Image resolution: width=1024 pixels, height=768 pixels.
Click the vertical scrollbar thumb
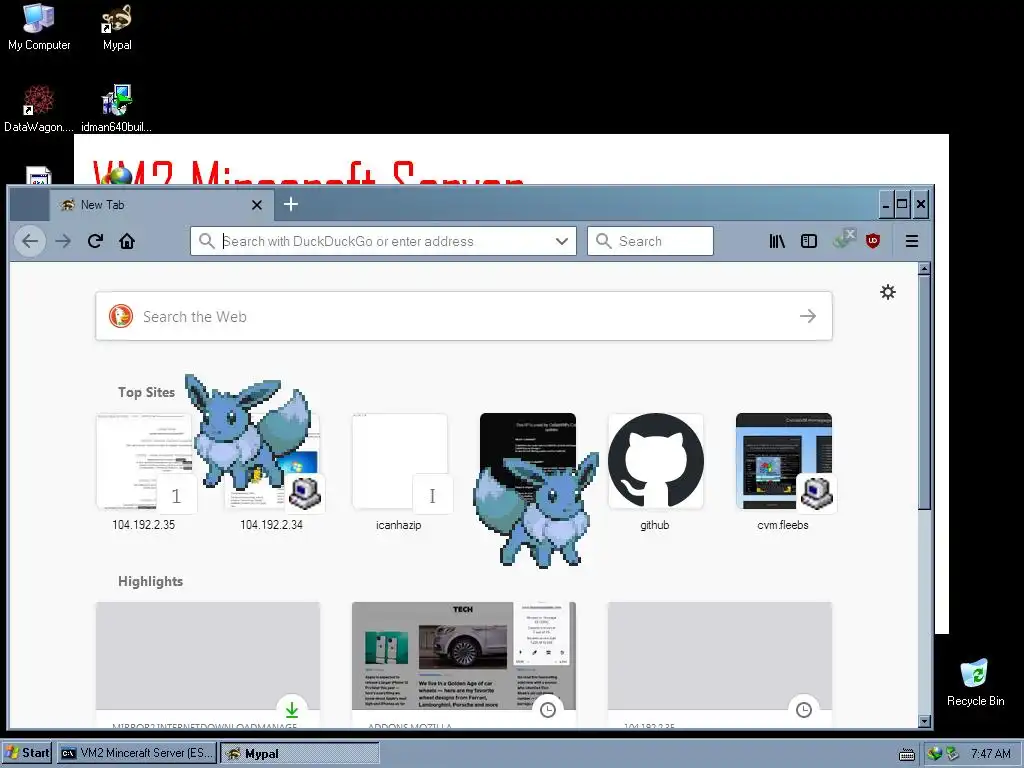pos(923,392)
